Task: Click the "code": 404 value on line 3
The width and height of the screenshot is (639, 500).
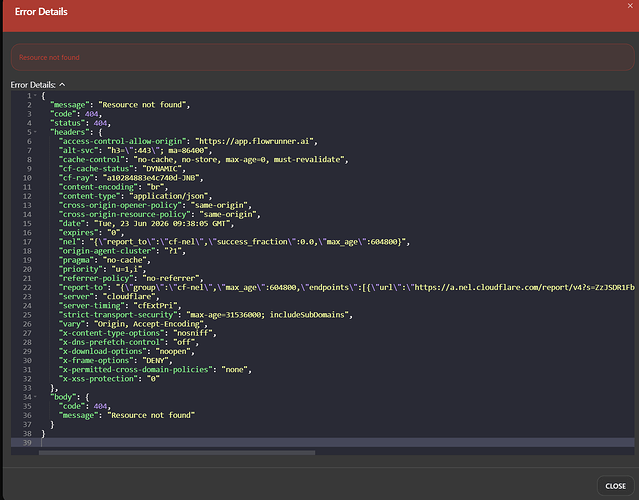Action: (92, 114)
